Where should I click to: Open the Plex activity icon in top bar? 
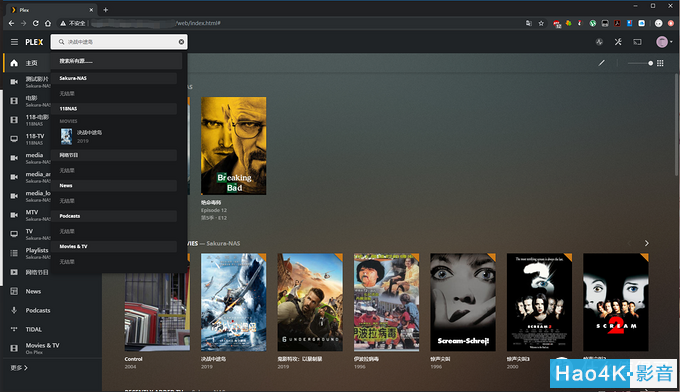pos(599,42)
